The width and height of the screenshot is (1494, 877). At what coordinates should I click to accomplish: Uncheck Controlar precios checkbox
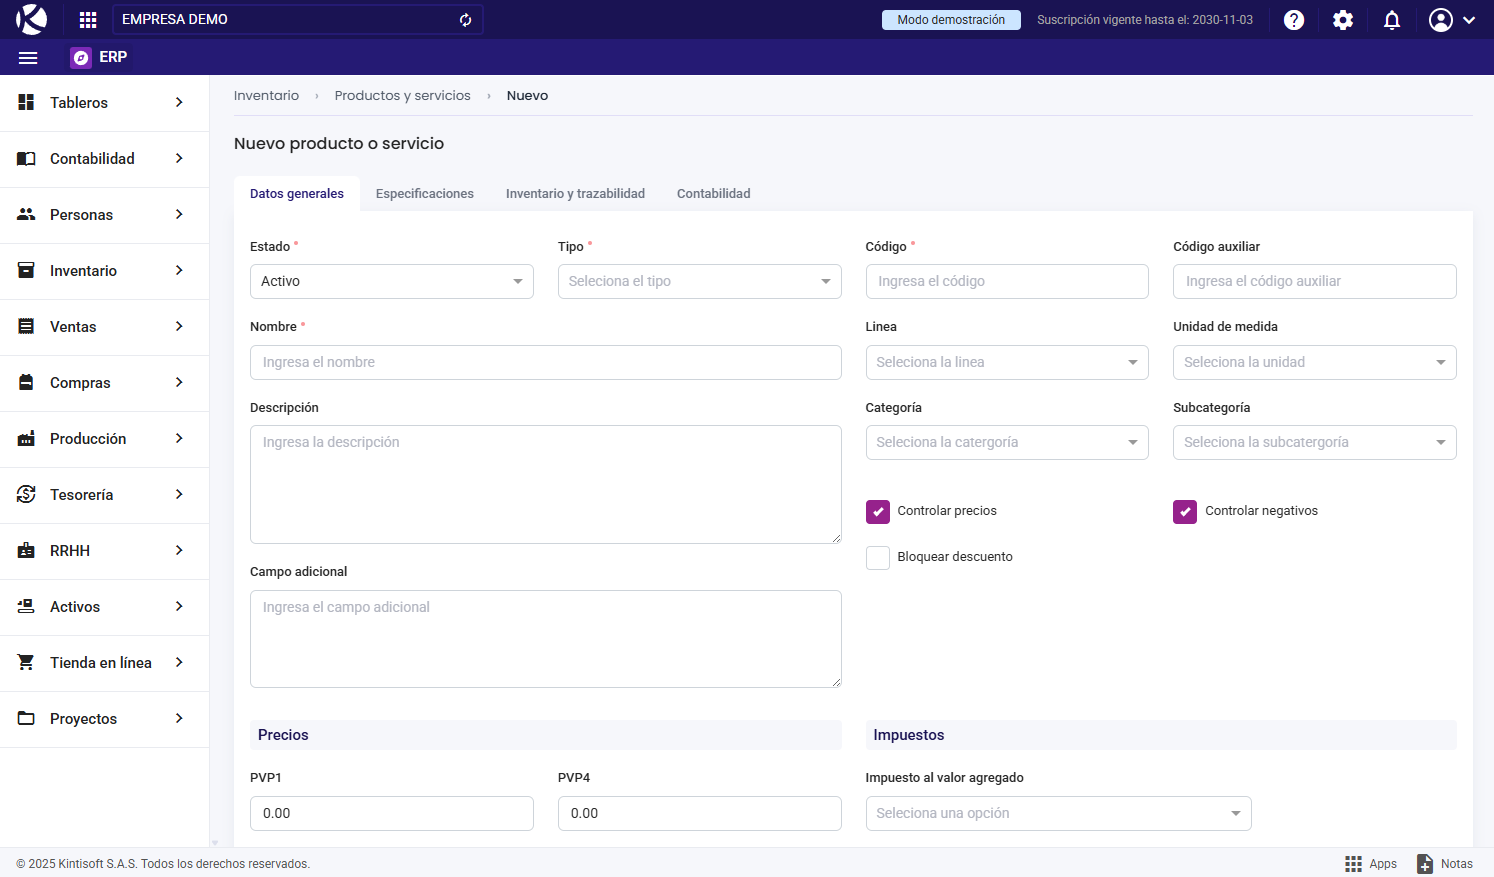878,512
